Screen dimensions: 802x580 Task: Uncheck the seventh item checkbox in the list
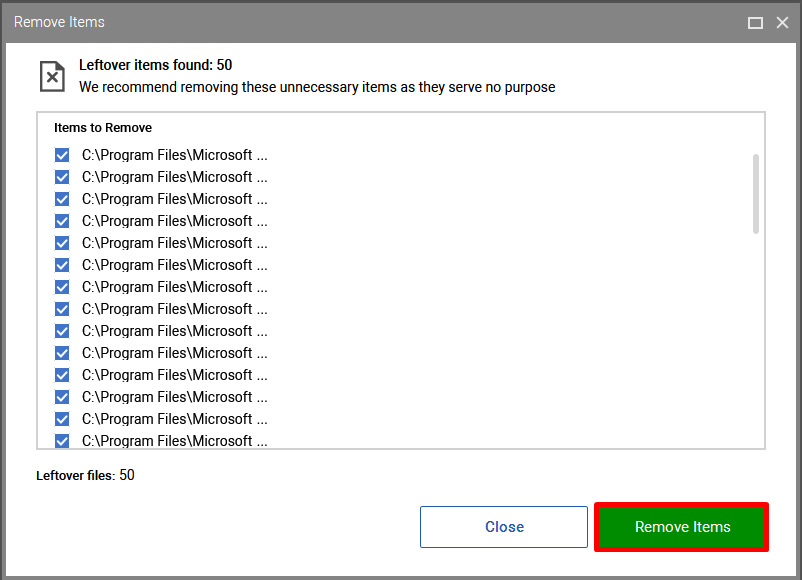62,287
